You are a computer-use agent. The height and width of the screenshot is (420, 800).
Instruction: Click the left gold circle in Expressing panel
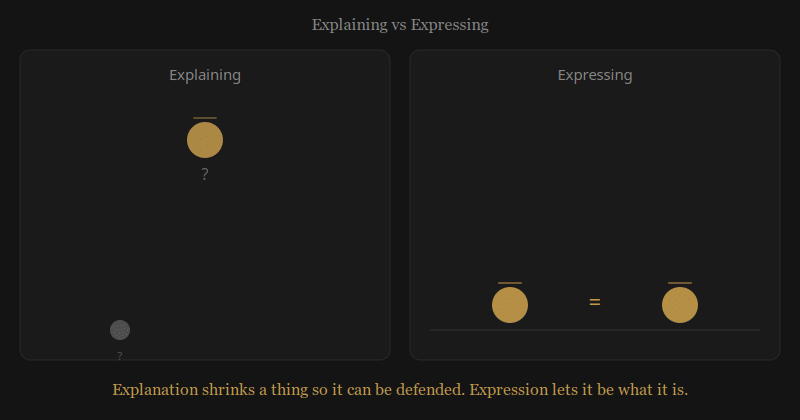tap(510, 305)
